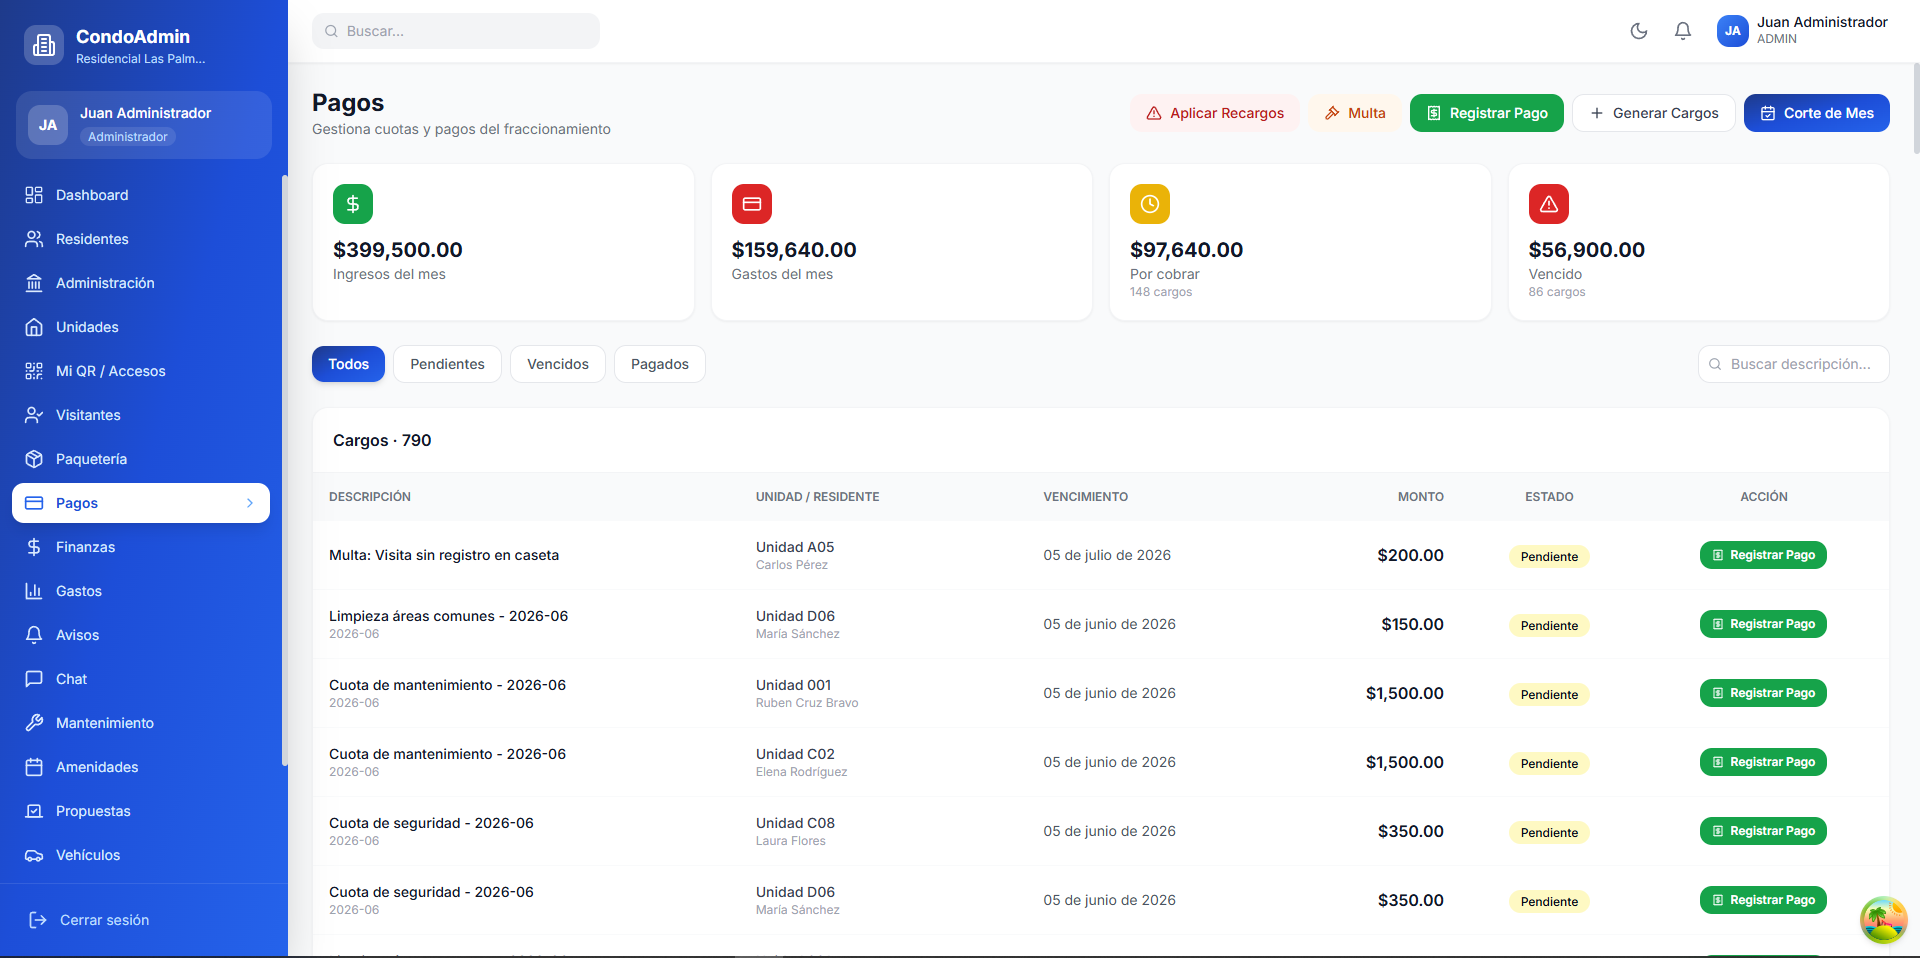1920x958 pixels.
Task: Click the CondoAdmin building logo icon
Action: pyautogui.click(x=43, y=45)
